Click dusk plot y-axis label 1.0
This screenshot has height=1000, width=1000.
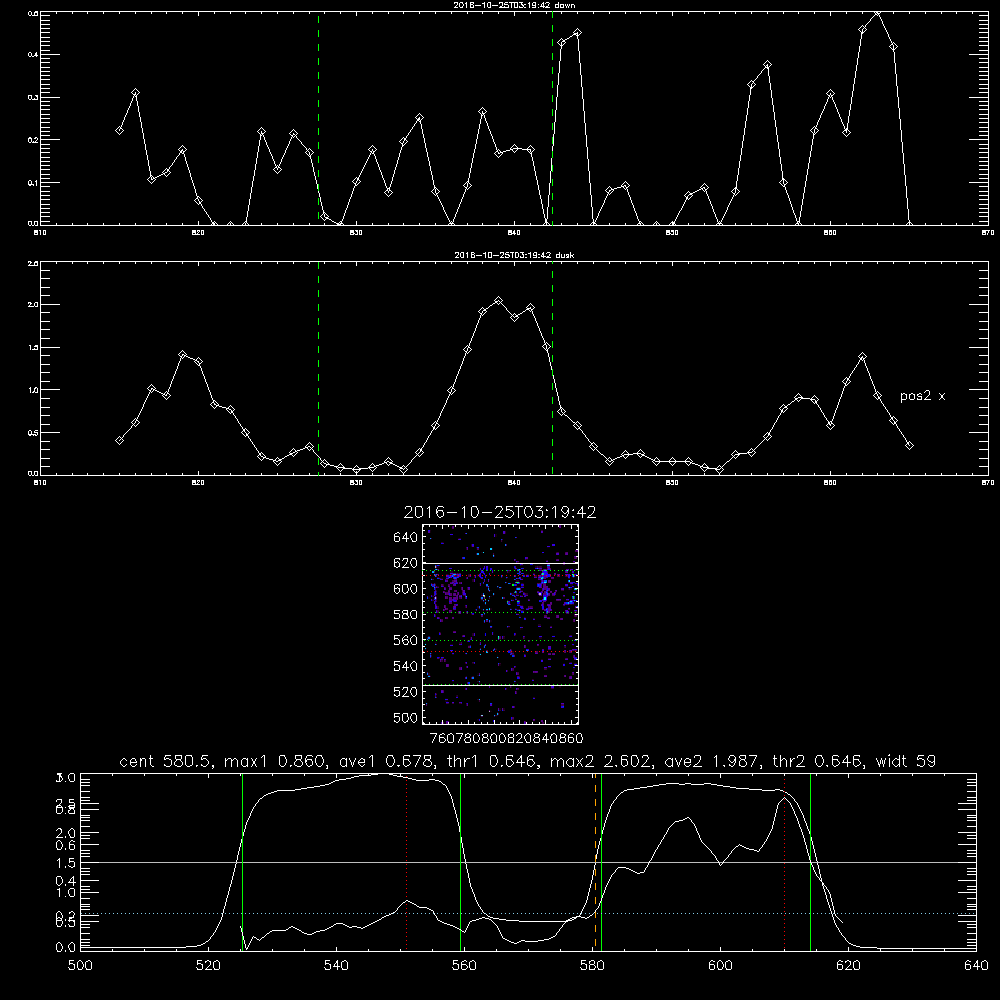[x=34, y=390]
